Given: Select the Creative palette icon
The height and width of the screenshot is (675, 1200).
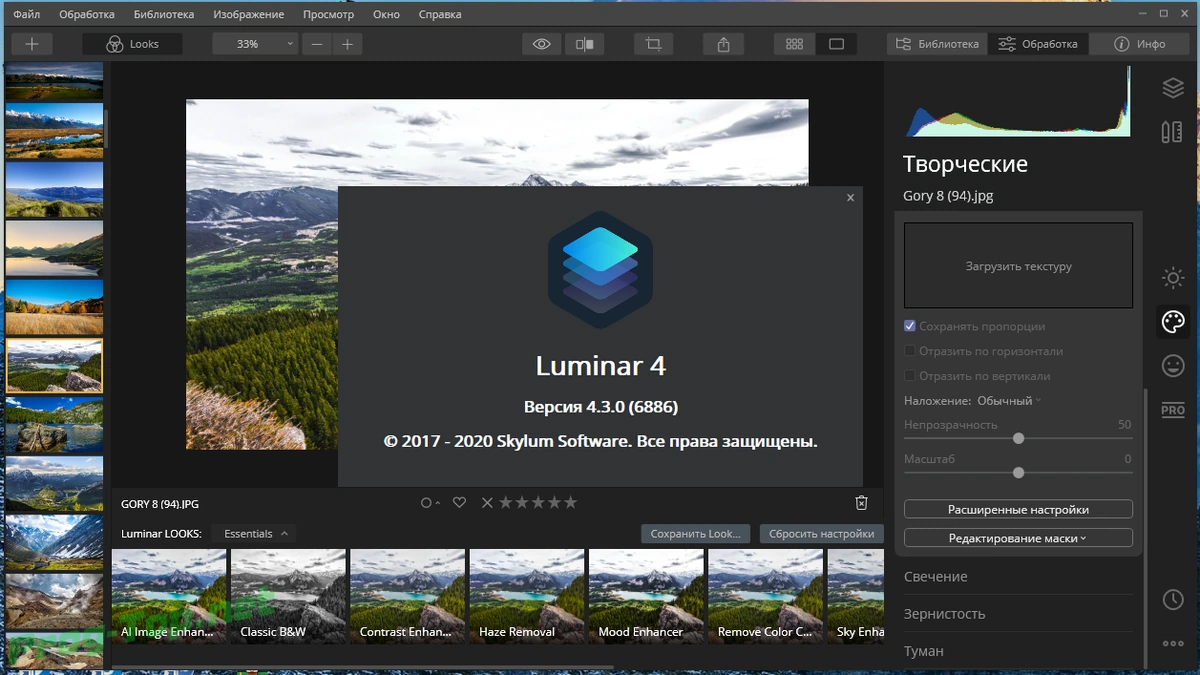Looking at the screenshot, I should coord(1173,322).
